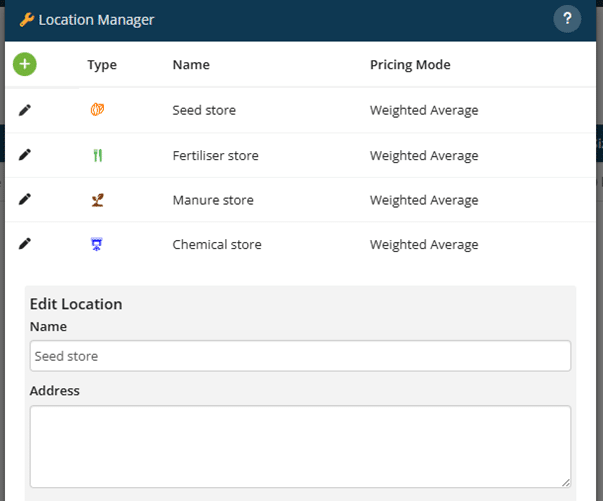The width and height of the screenshot is (603, 501).
Task: Click the edit pencil beside Manure store
Action: [x=25, y=200]
